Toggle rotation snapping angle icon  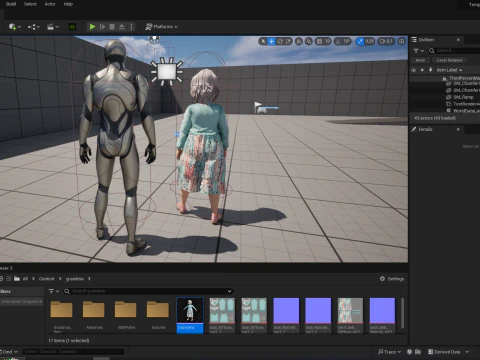tap(338, 41)
